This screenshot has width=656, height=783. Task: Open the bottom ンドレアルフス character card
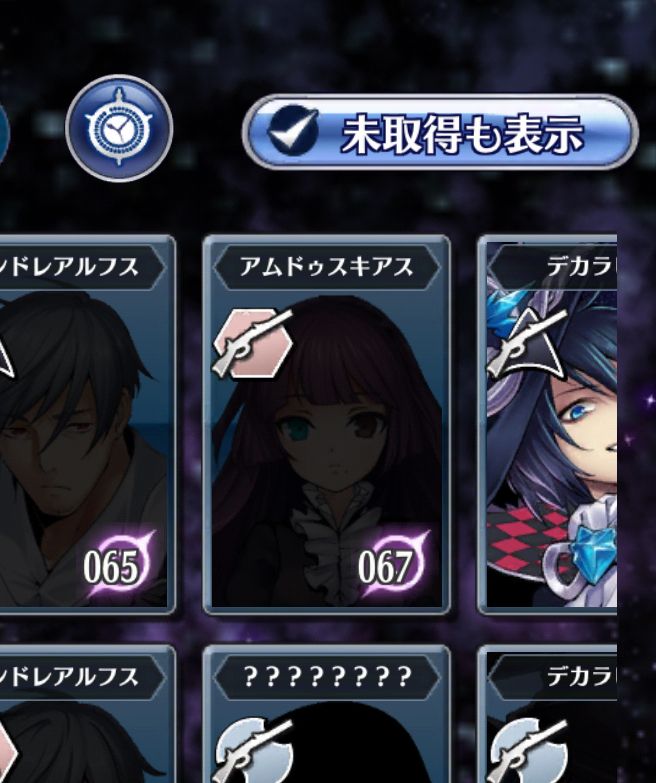click(x=88, y=714)
